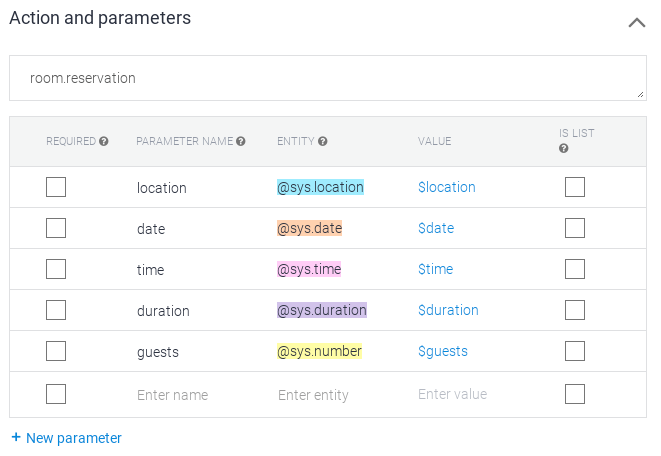Click help icon next to REQUIRED header
Viewport: 661px width, 456px height.
click(x=104, y=142)
